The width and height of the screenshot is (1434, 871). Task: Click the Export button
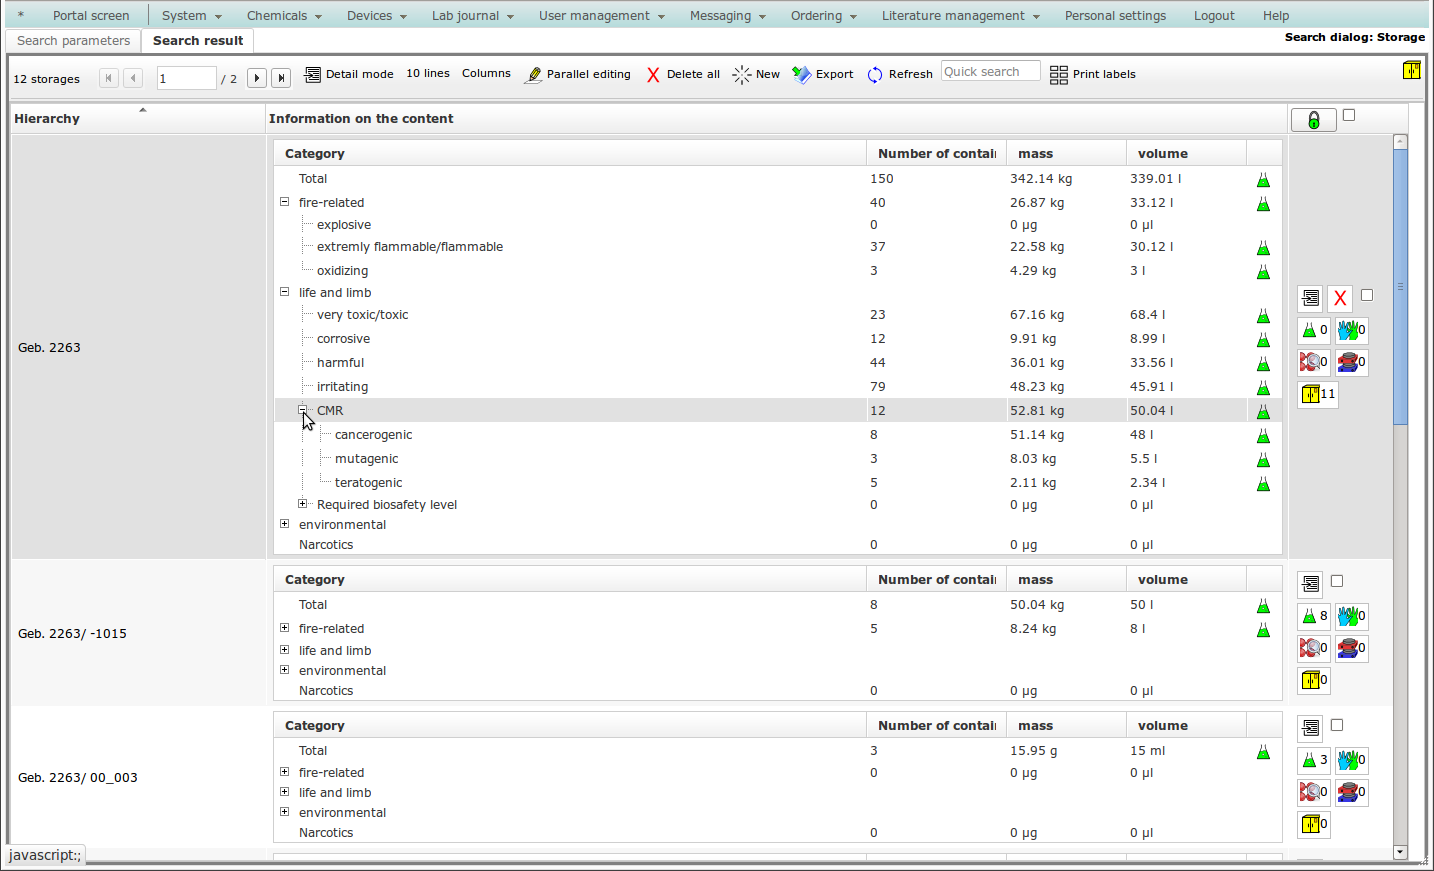[x=823, y=74]
